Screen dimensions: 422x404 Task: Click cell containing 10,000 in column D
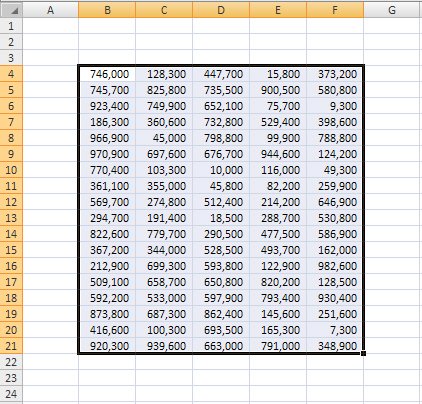point(221,170)
